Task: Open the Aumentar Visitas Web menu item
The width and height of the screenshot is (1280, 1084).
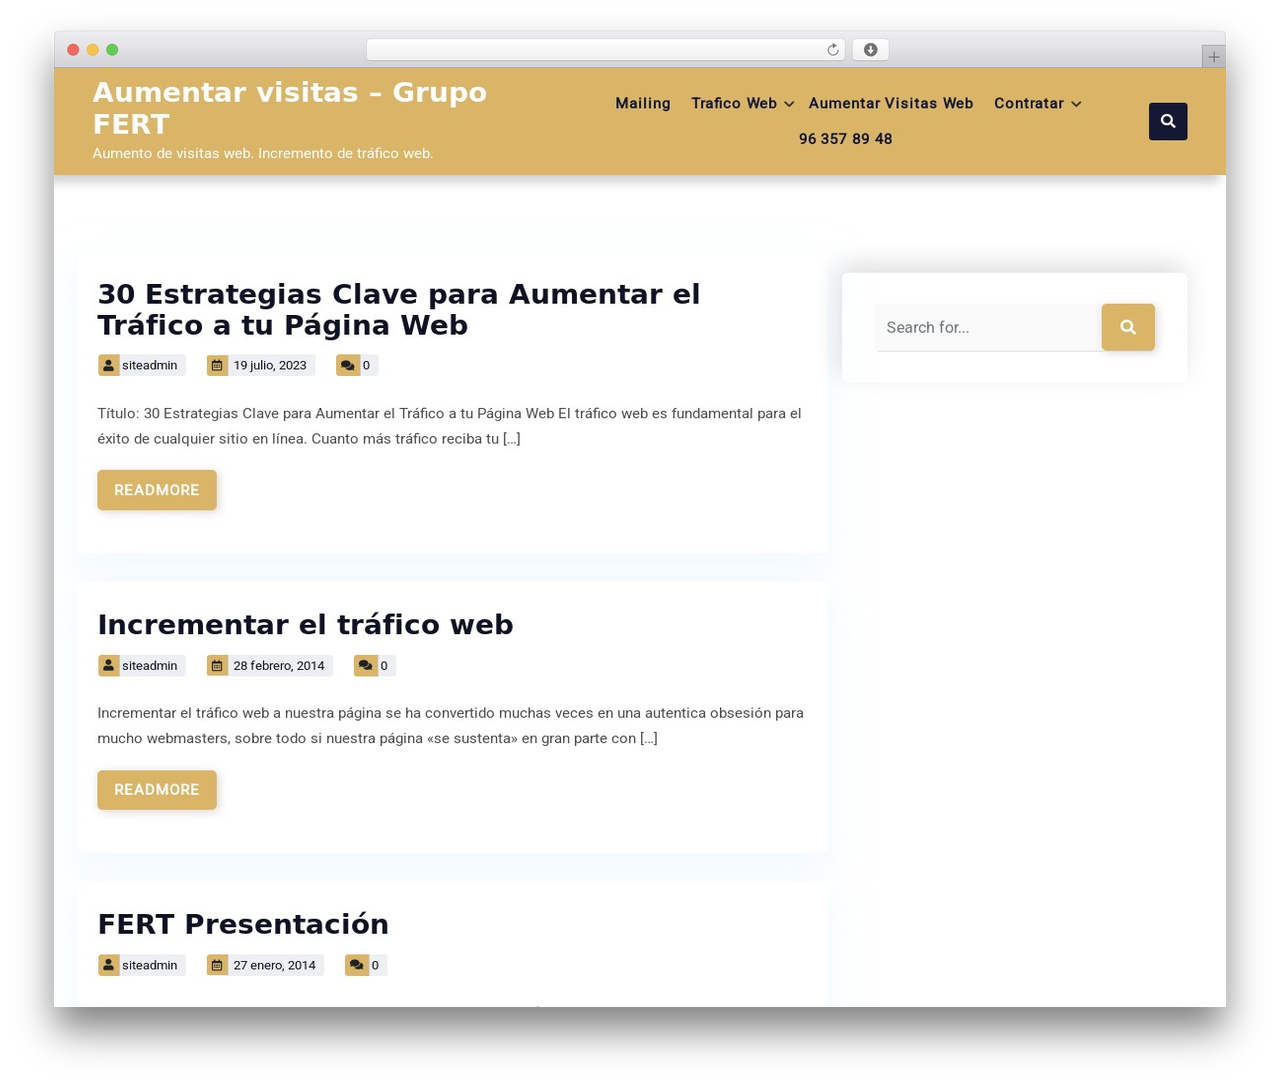Action: click(x=891, y=103)
